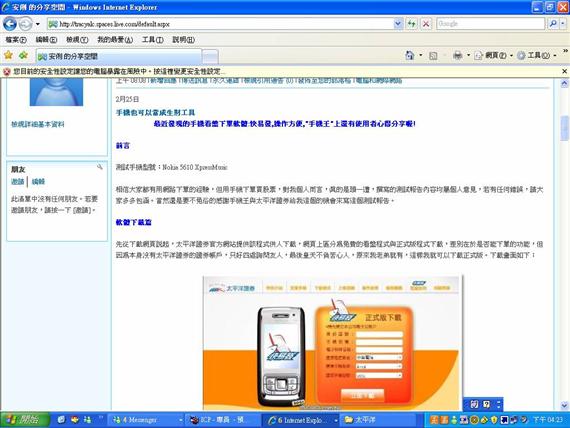This screenshot has height=428, width=570.
Task: Open the 工具(T) menu in menu bar
Action: tap(152, 40)
